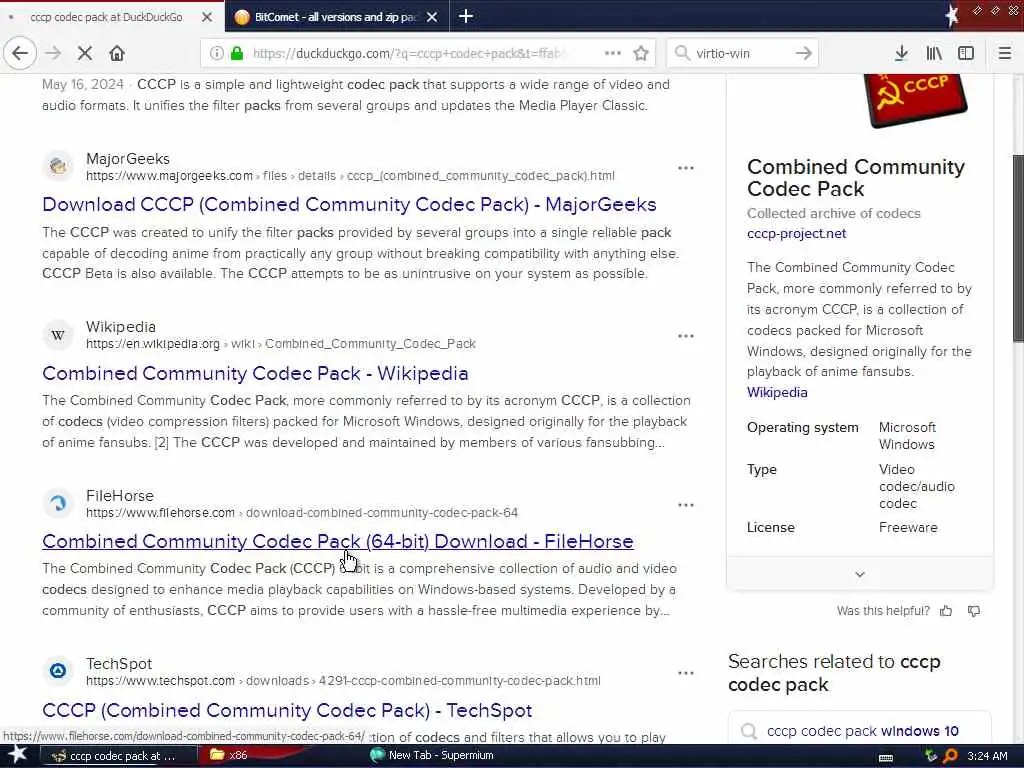This screenshot has height=768, width=1024.
Task: Open the FileHorse 64-bit Download link
Action: 338,541
